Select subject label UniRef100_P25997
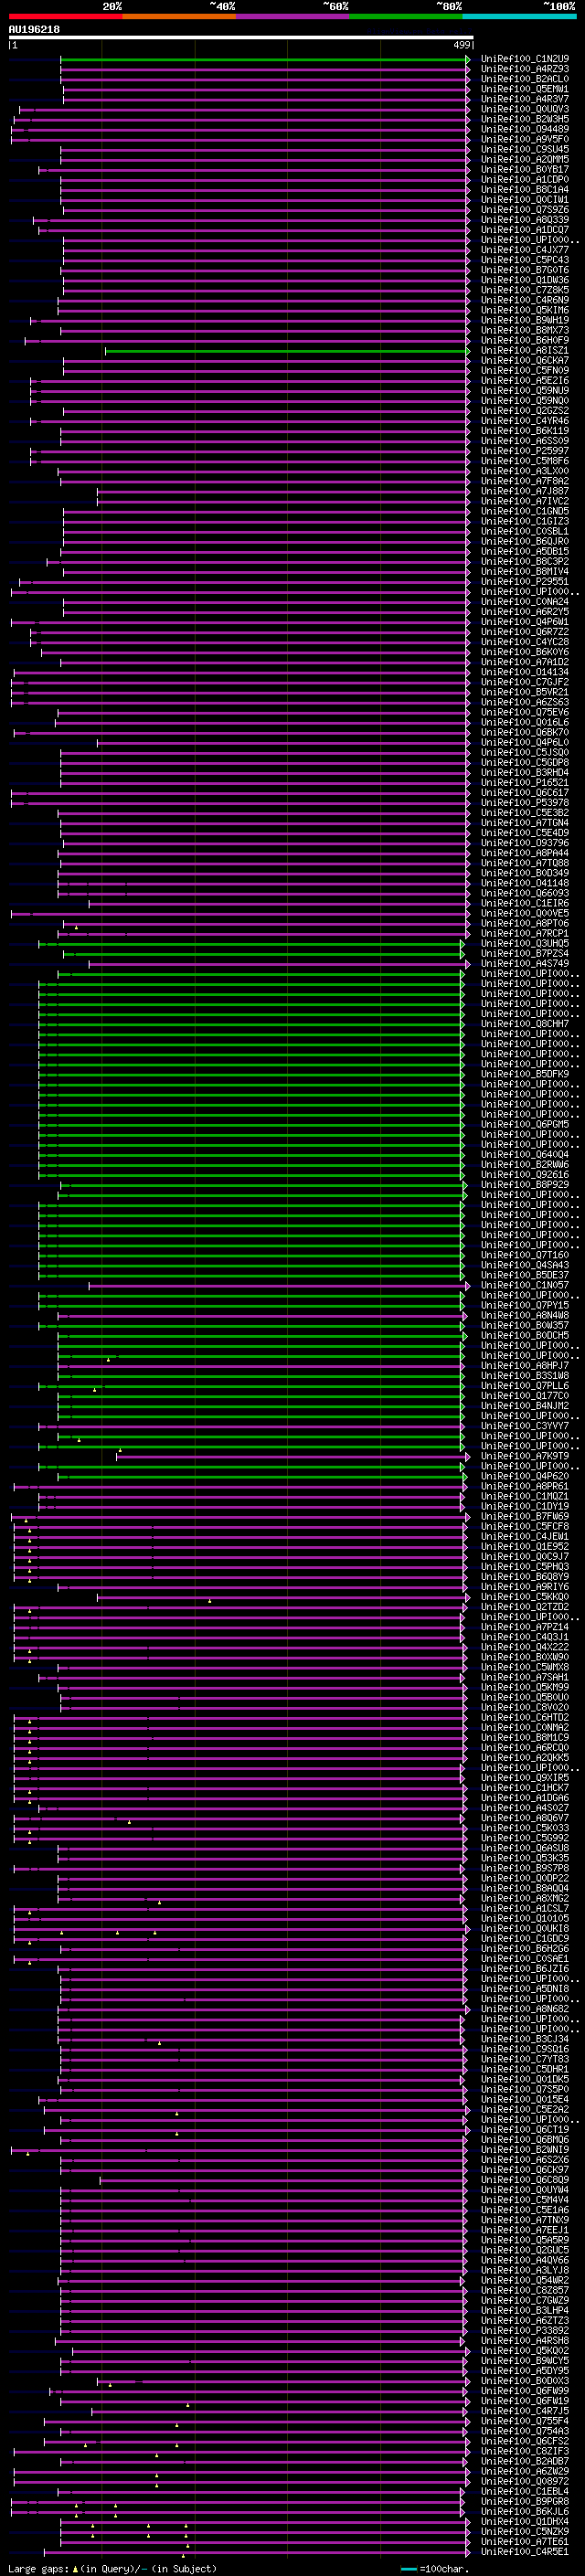Screen dimensions: 585x2576 tap(525, 451)
